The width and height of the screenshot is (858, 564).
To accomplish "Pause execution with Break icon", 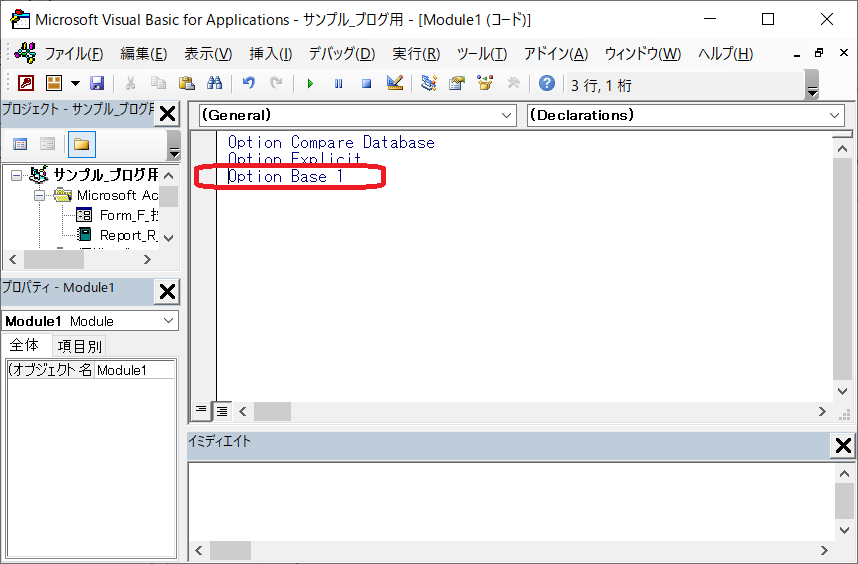I will click(338, 84).
